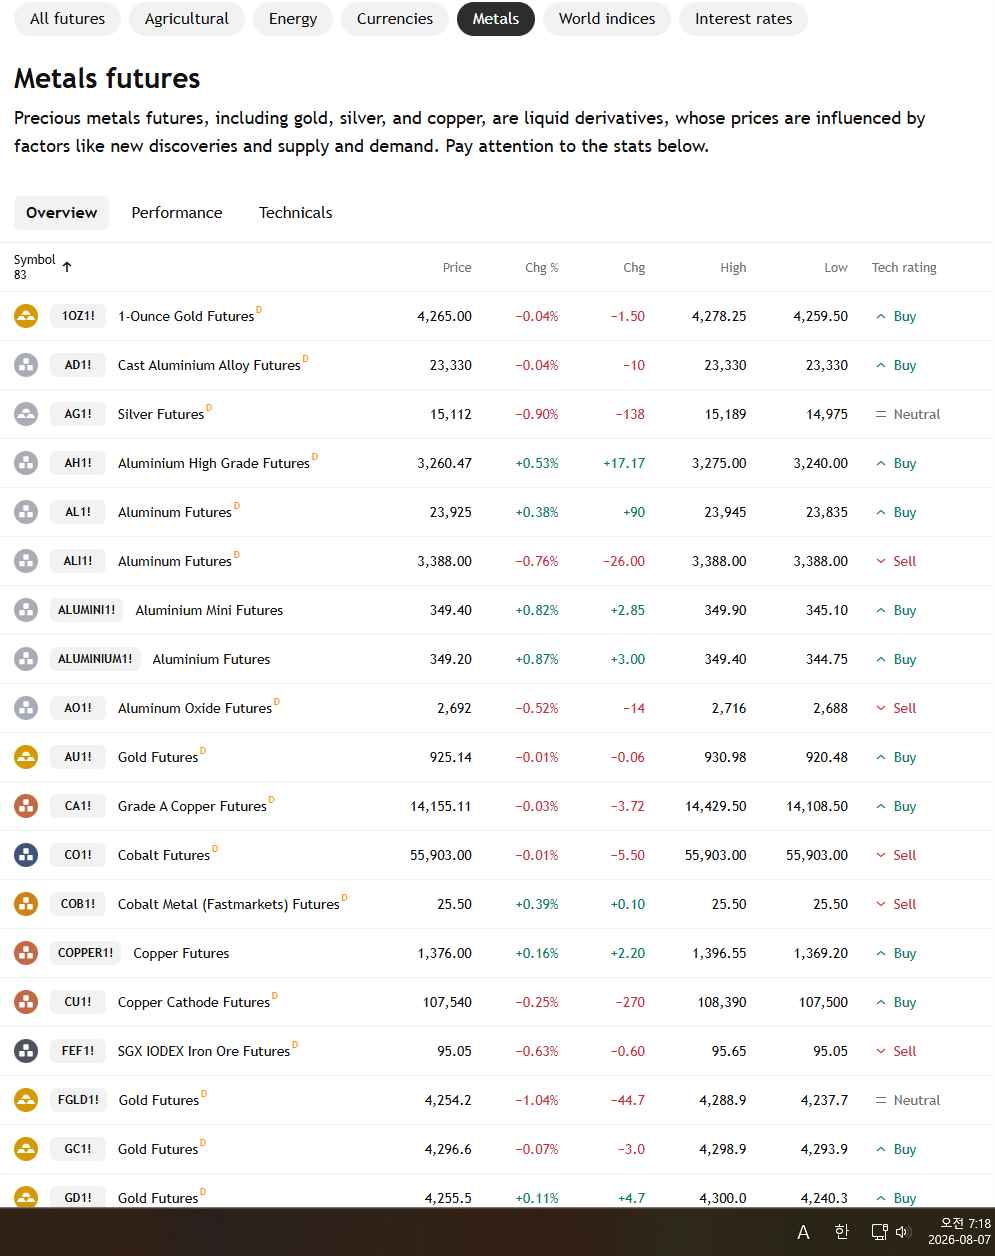995x1256 pixels.
Task: Click Sell rating in ALI1! row
Action: pos(896,561)
